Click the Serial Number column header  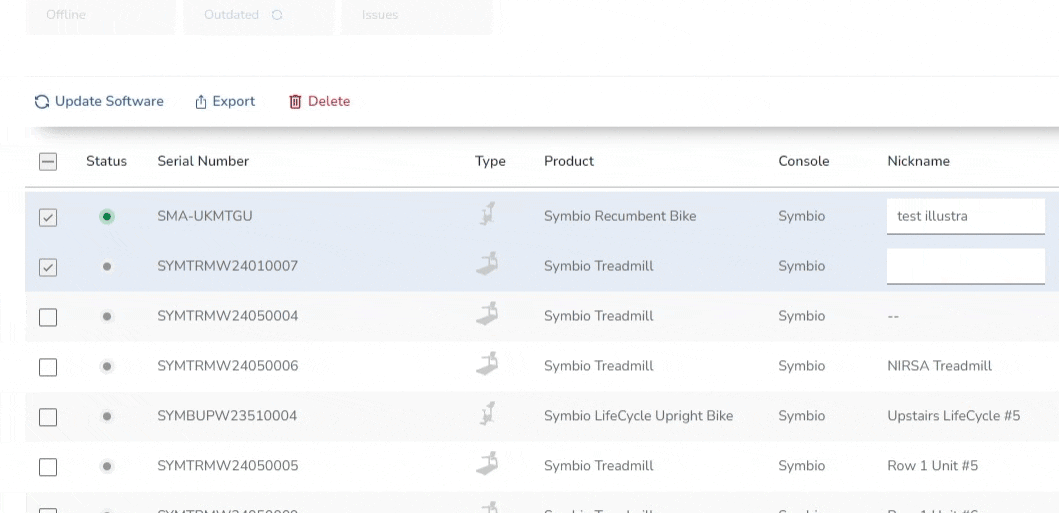(203, 161)
